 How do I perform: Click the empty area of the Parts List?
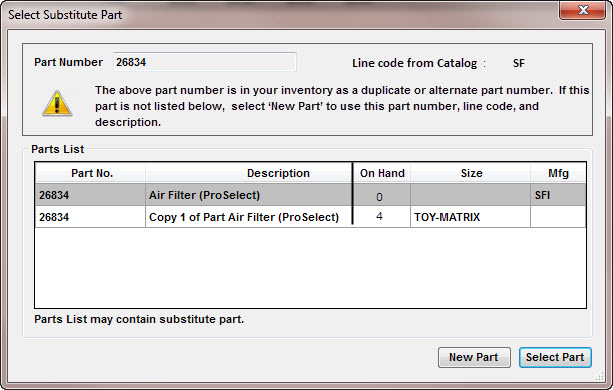pyautogui.click(x=310, y=268)
